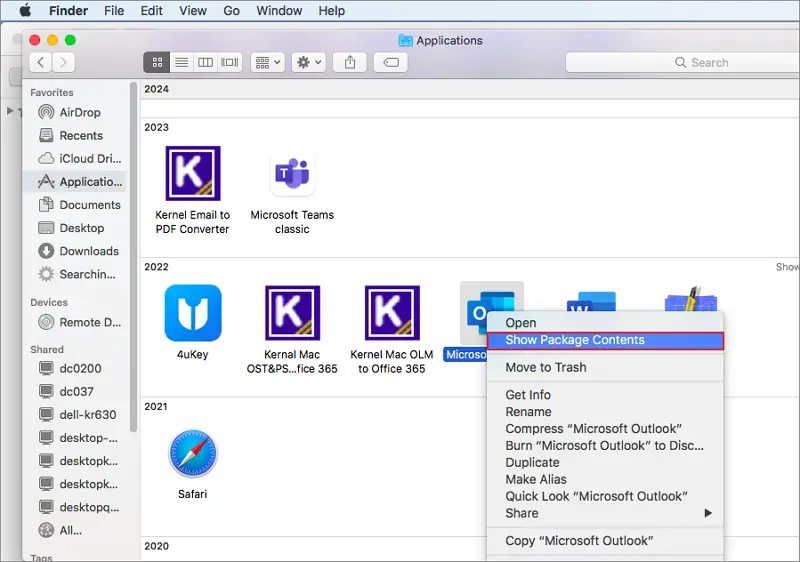Click the Search field
The height and width of the screenshot is (562, 800).
pyautogui.click(x=683, y=62)
